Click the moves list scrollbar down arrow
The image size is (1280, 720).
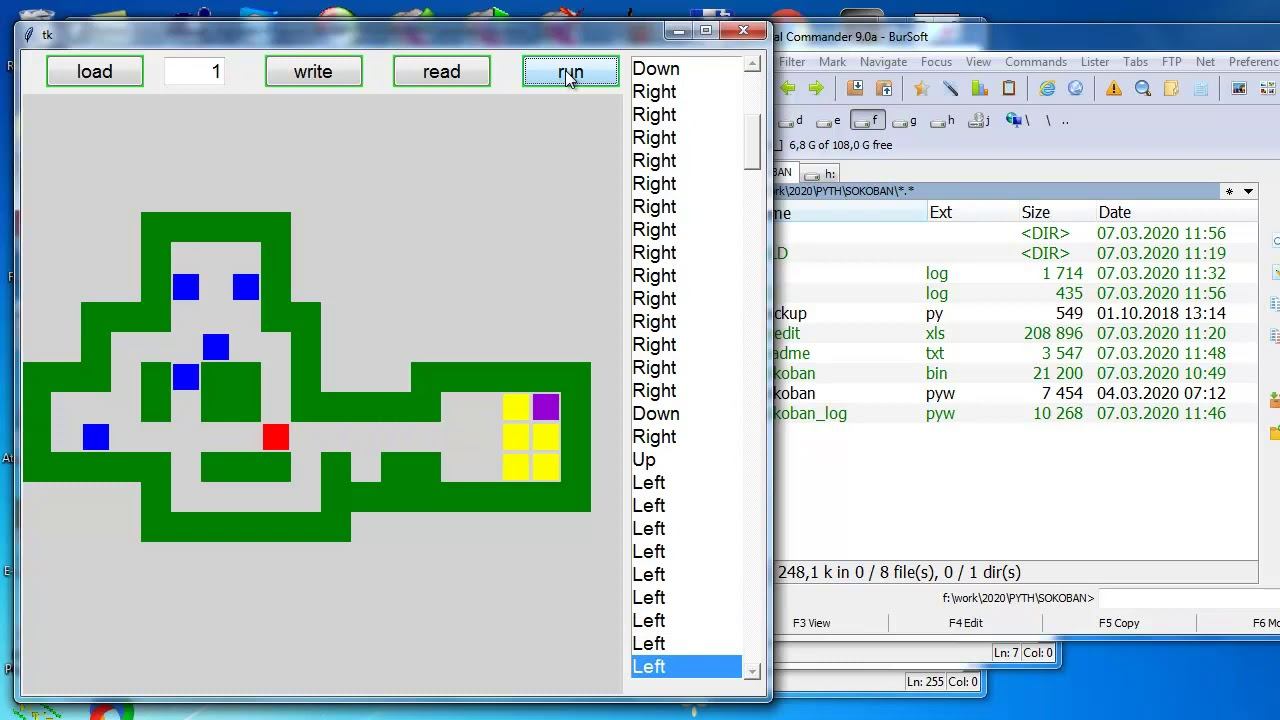(x=752, y=671)
